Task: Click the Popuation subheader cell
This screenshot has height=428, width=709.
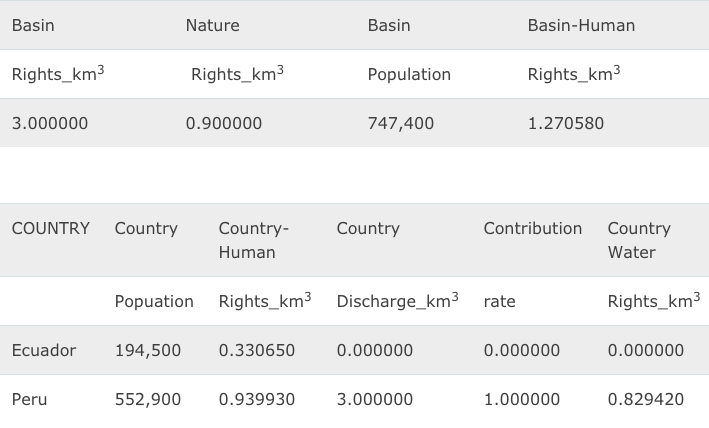Action: pos(154,301)
